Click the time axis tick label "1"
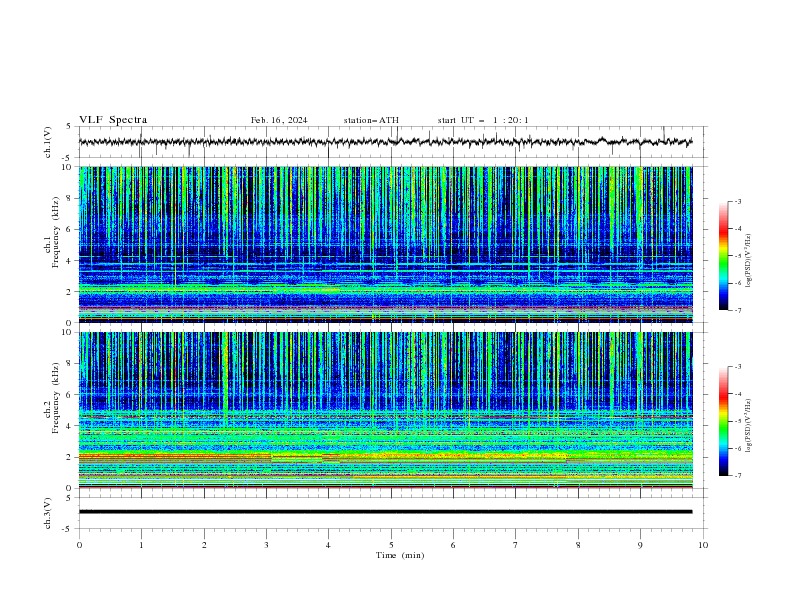 pyautogui.click(x=141, y=545)
